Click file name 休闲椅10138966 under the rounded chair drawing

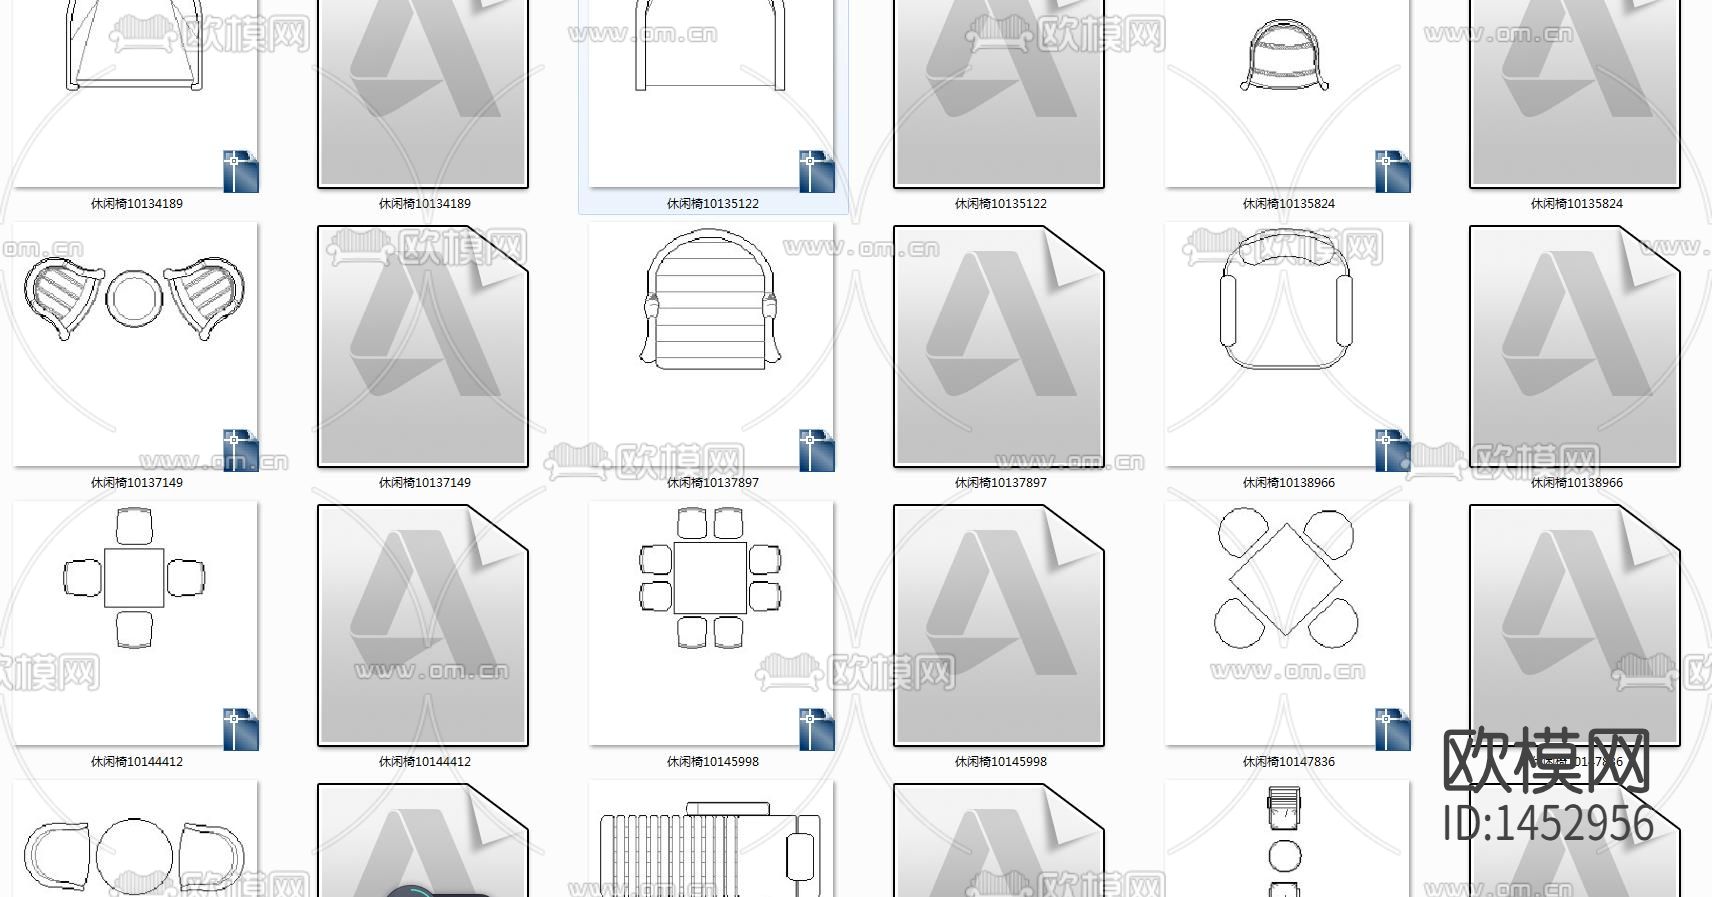(x=1289, y=483)
